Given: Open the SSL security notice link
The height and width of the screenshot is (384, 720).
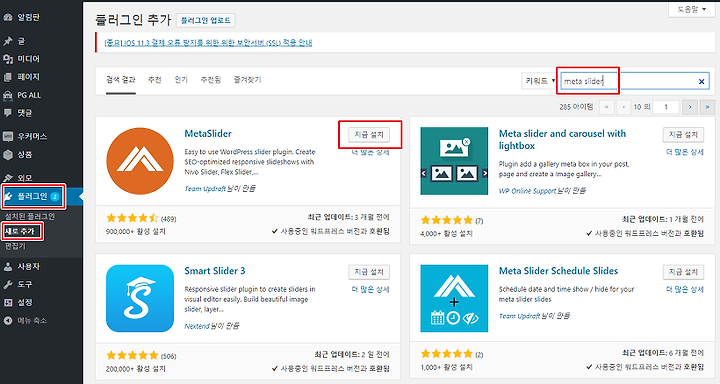Looking at the screenshot, I should tap(208, 43).
